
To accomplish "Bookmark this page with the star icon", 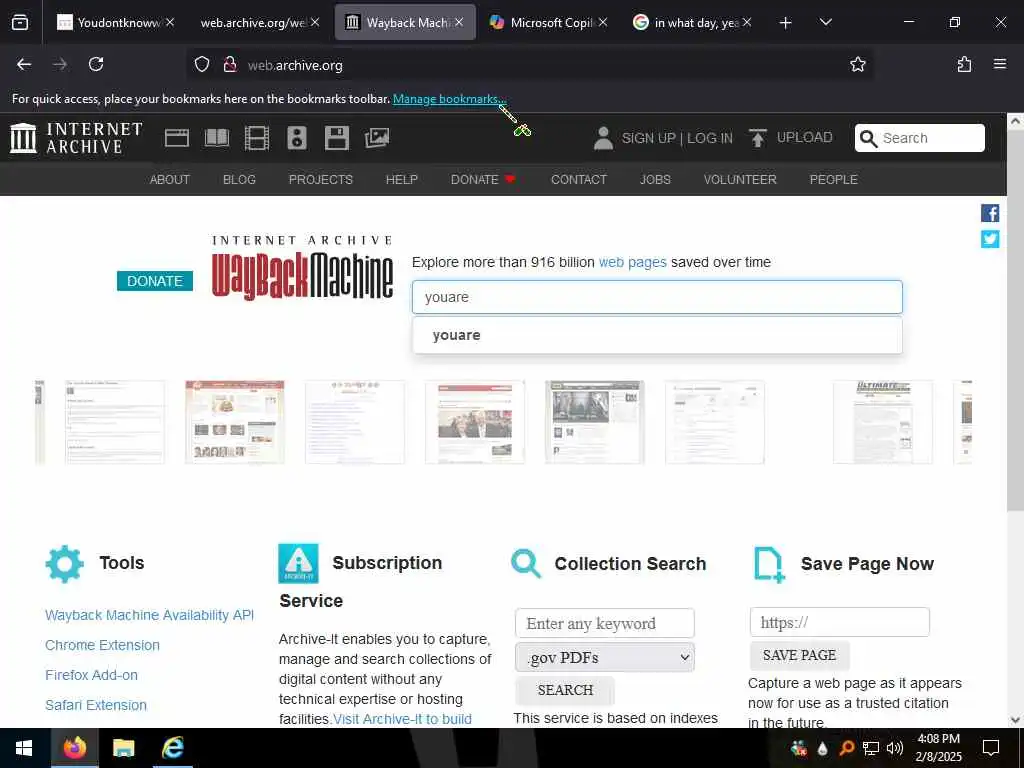I will (857, 64).
